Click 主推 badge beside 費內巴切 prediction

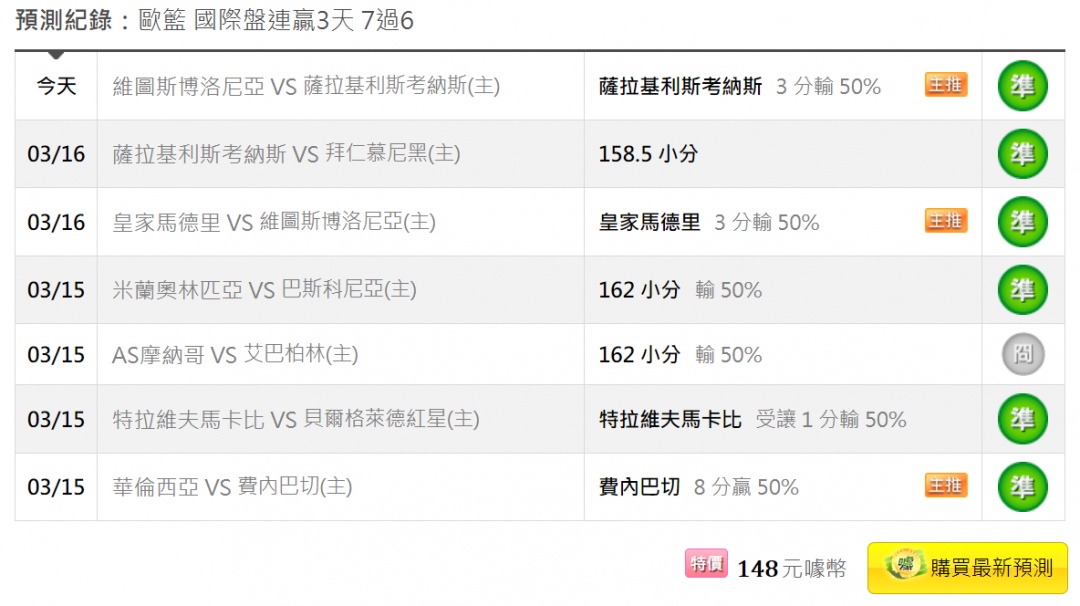(x=946, y=485)
